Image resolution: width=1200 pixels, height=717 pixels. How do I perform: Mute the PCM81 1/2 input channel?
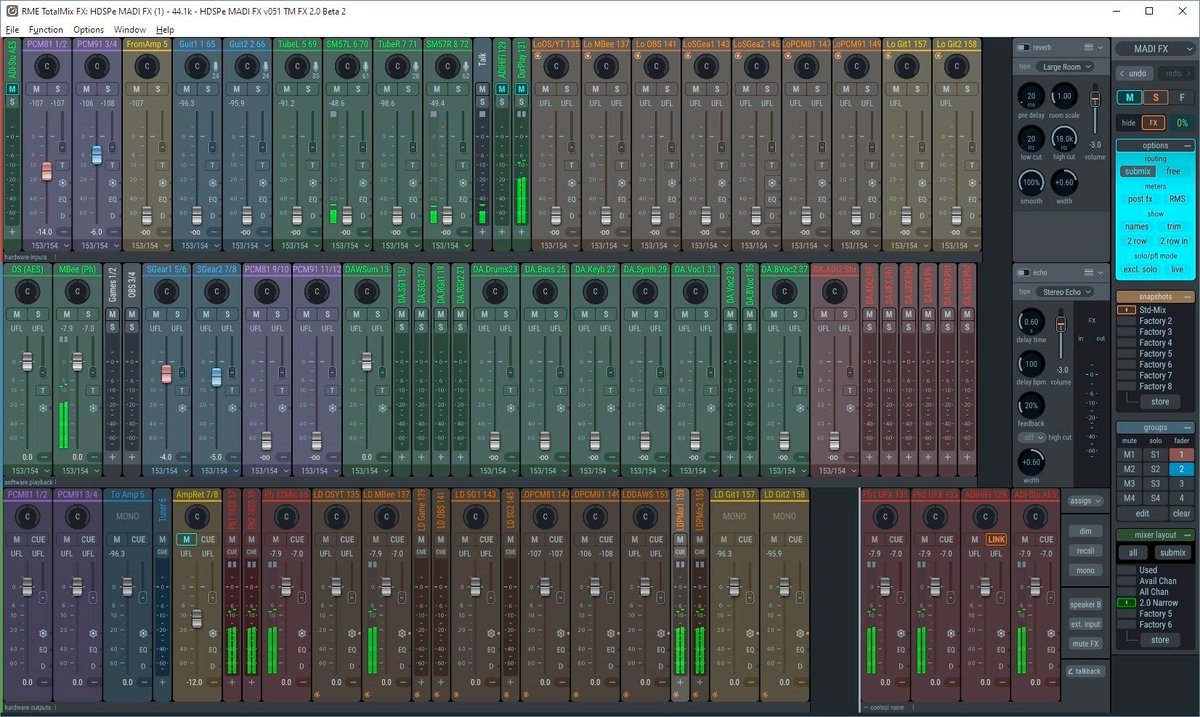36,89
